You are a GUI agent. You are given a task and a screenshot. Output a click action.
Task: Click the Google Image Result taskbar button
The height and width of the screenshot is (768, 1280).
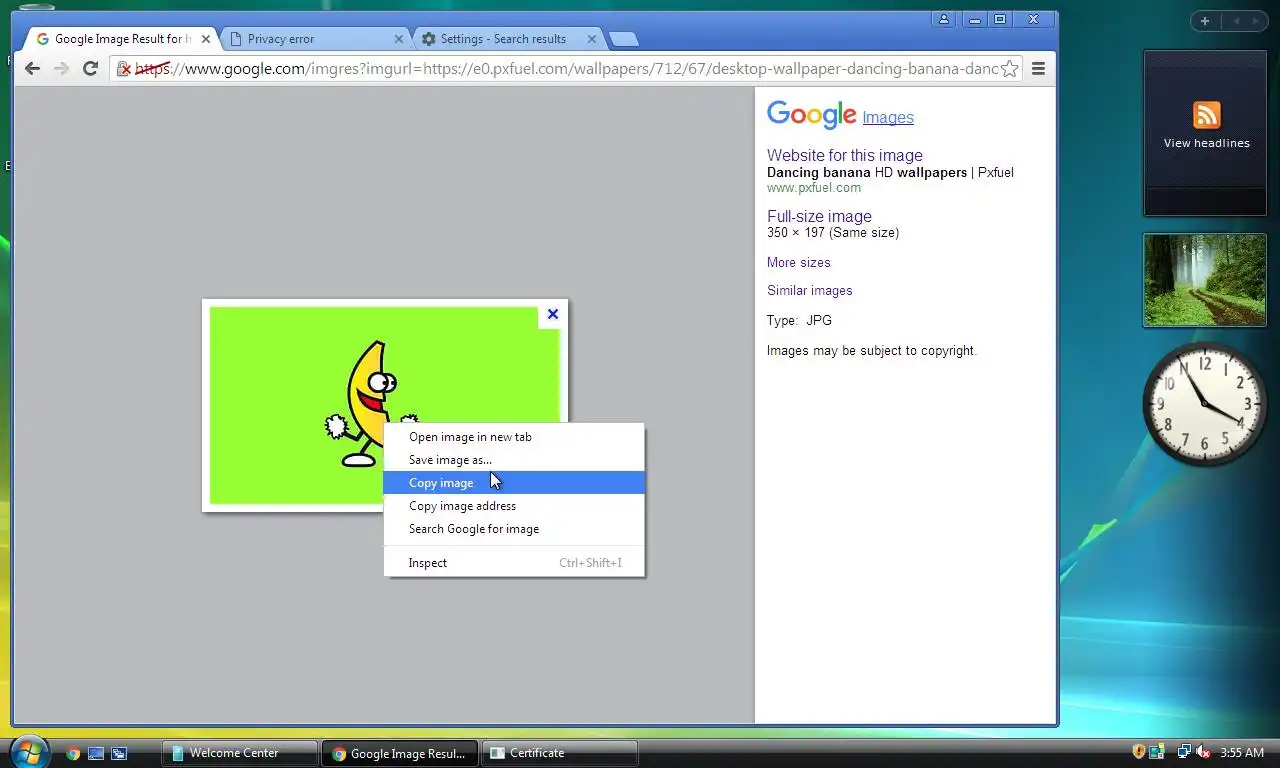click(400, 753)
